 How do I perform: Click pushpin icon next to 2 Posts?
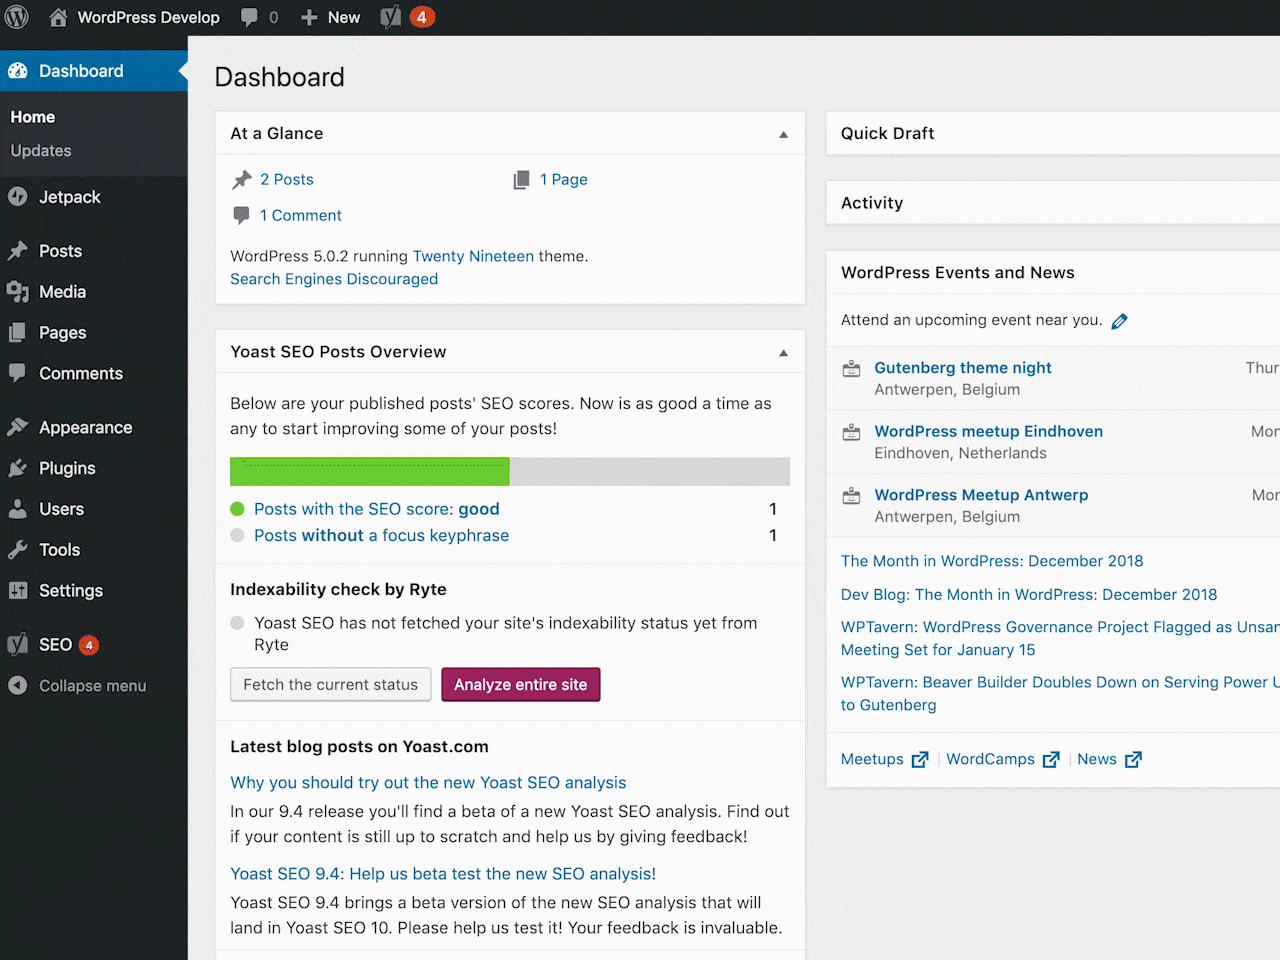[242, 180]
